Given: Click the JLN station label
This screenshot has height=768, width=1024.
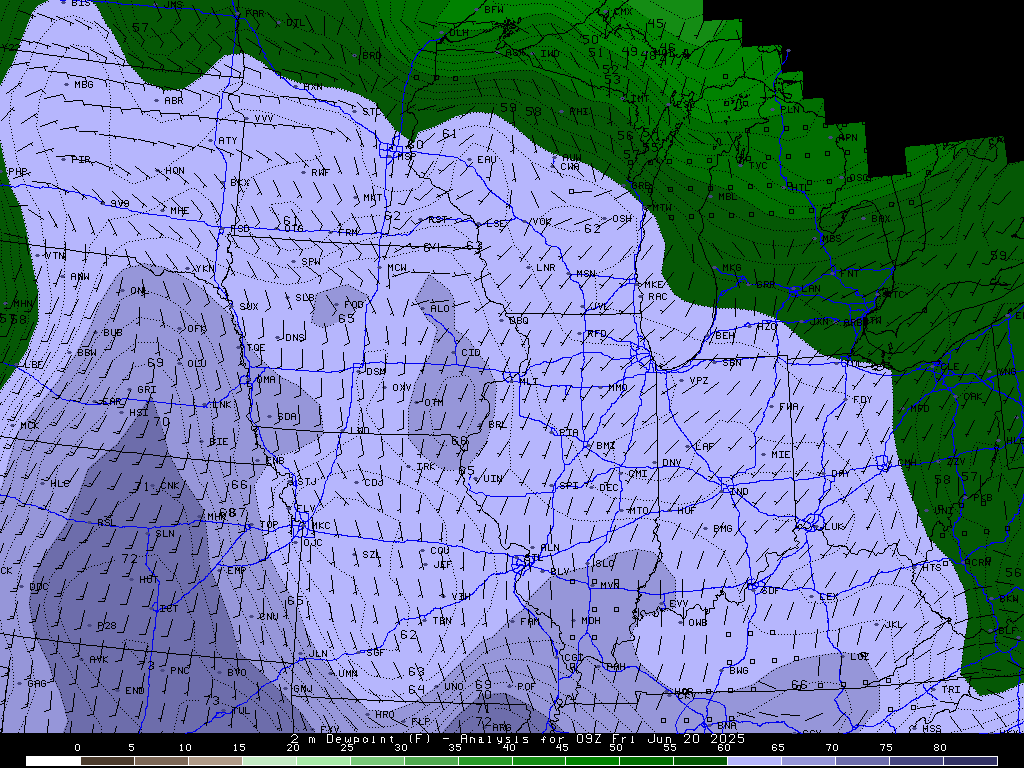Looking at the screenshot, I should [x=318, y=654].
